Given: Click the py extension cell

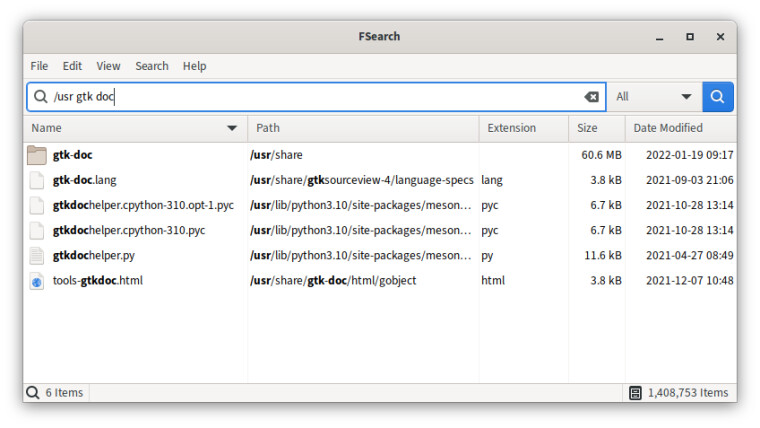Looking at the screenshot, I should pyautogui.click(x=487, y=256).
